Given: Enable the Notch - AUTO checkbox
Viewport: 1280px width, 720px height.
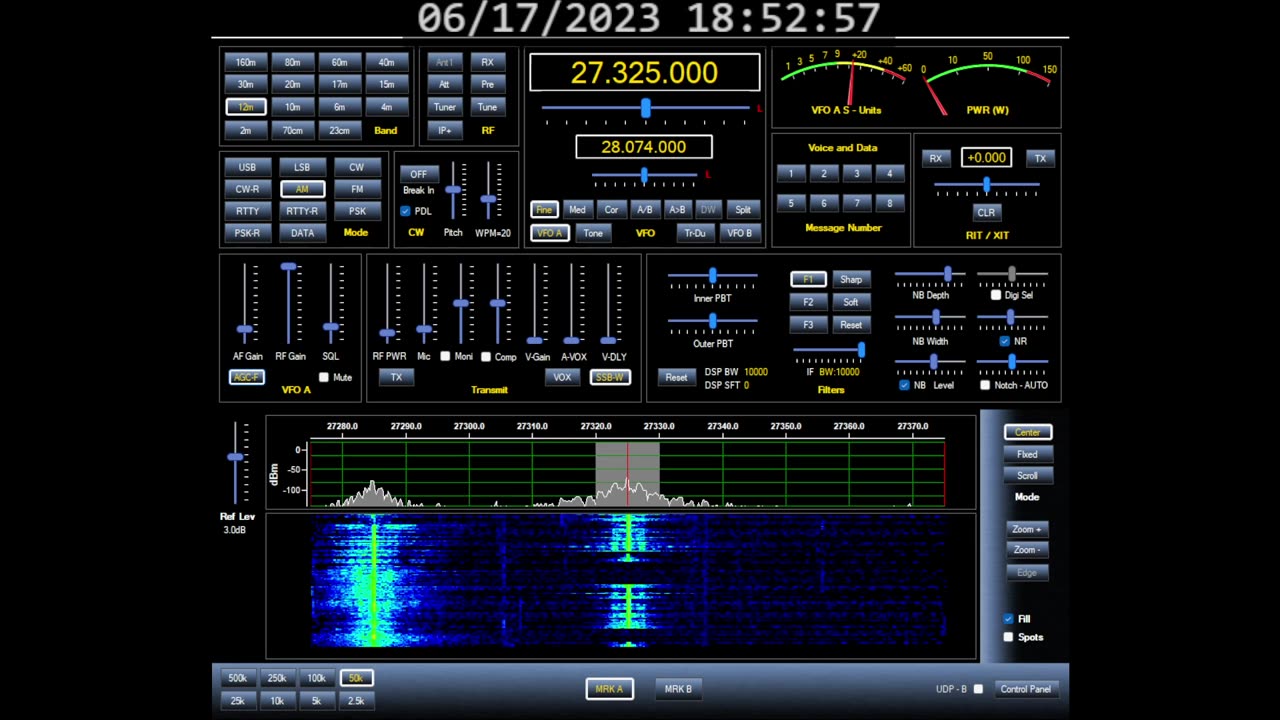Looking at the screenshot, I should pos(985,385).
